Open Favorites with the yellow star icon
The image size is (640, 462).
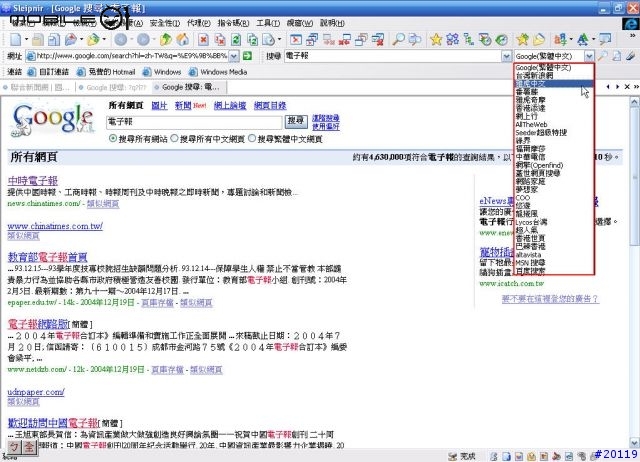[x=436, y=40]
